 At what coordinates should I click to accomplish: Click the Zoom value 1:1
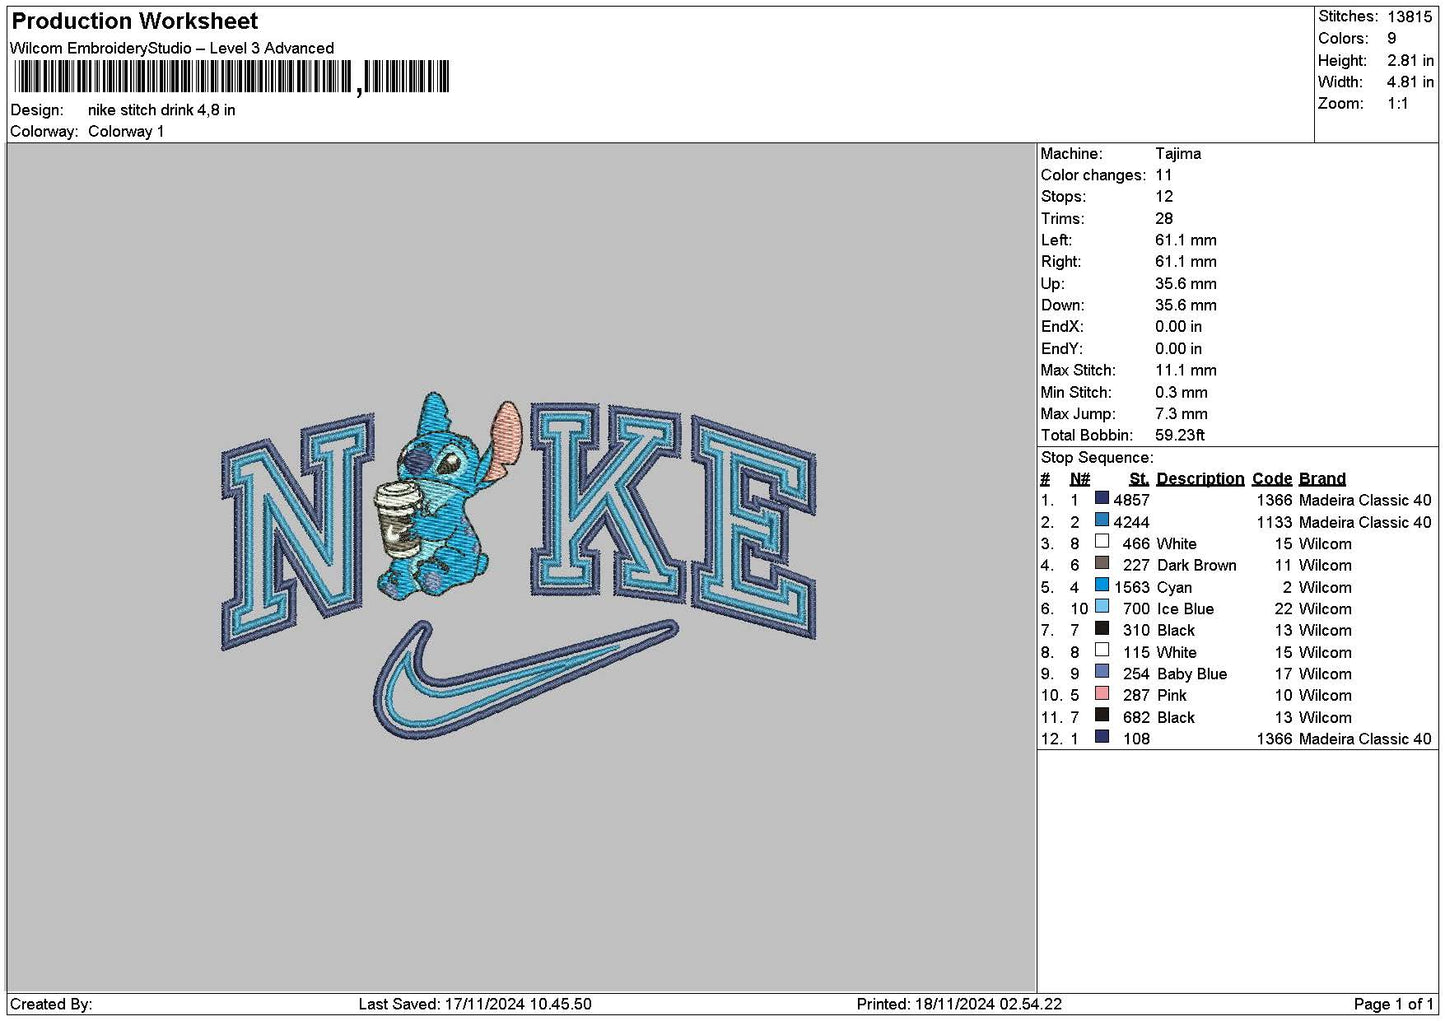click(x=1398, y=104)
